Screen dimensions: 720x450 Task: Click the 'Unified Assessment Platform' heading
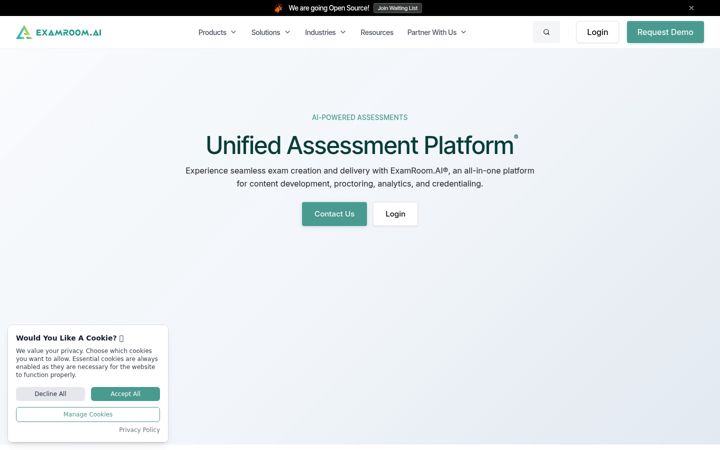(x=360, y=146)
